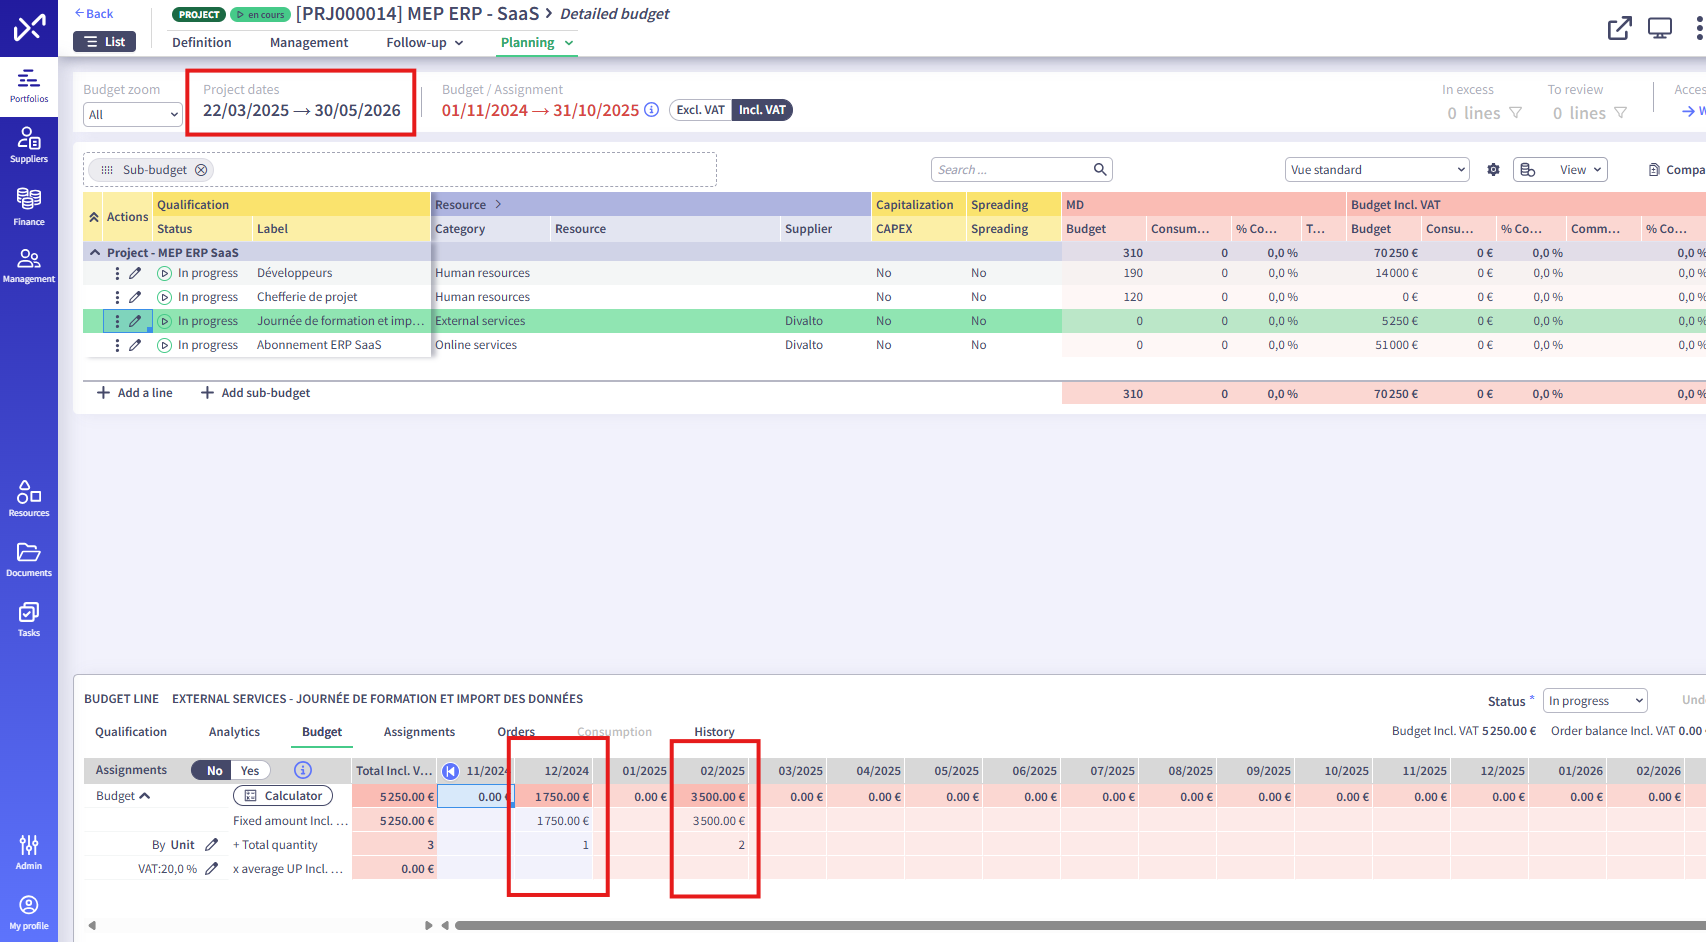The width and height of the screenshot is (1706, 942).
Task: Open row menu for Journée de formation line
Action: tap(117, 321)
